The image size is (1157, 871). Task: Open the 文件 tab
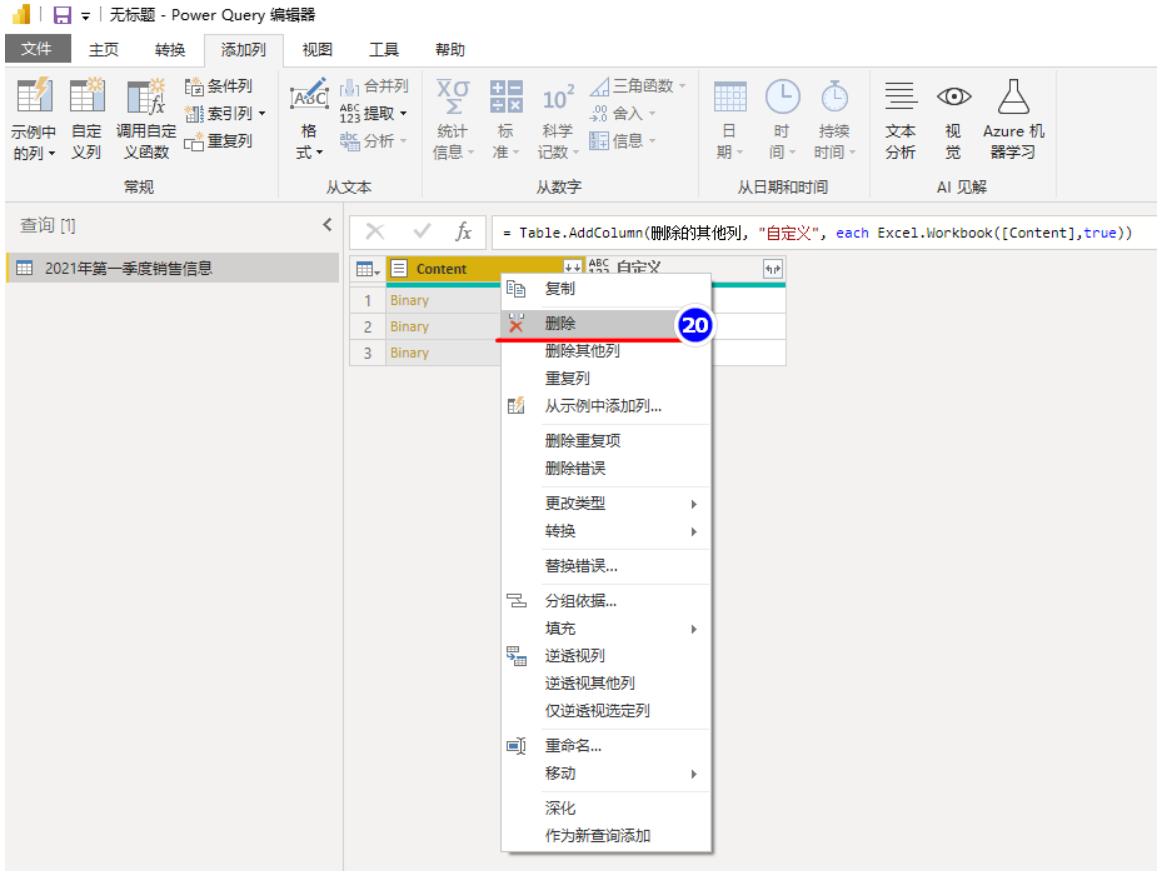pos(37,49)
